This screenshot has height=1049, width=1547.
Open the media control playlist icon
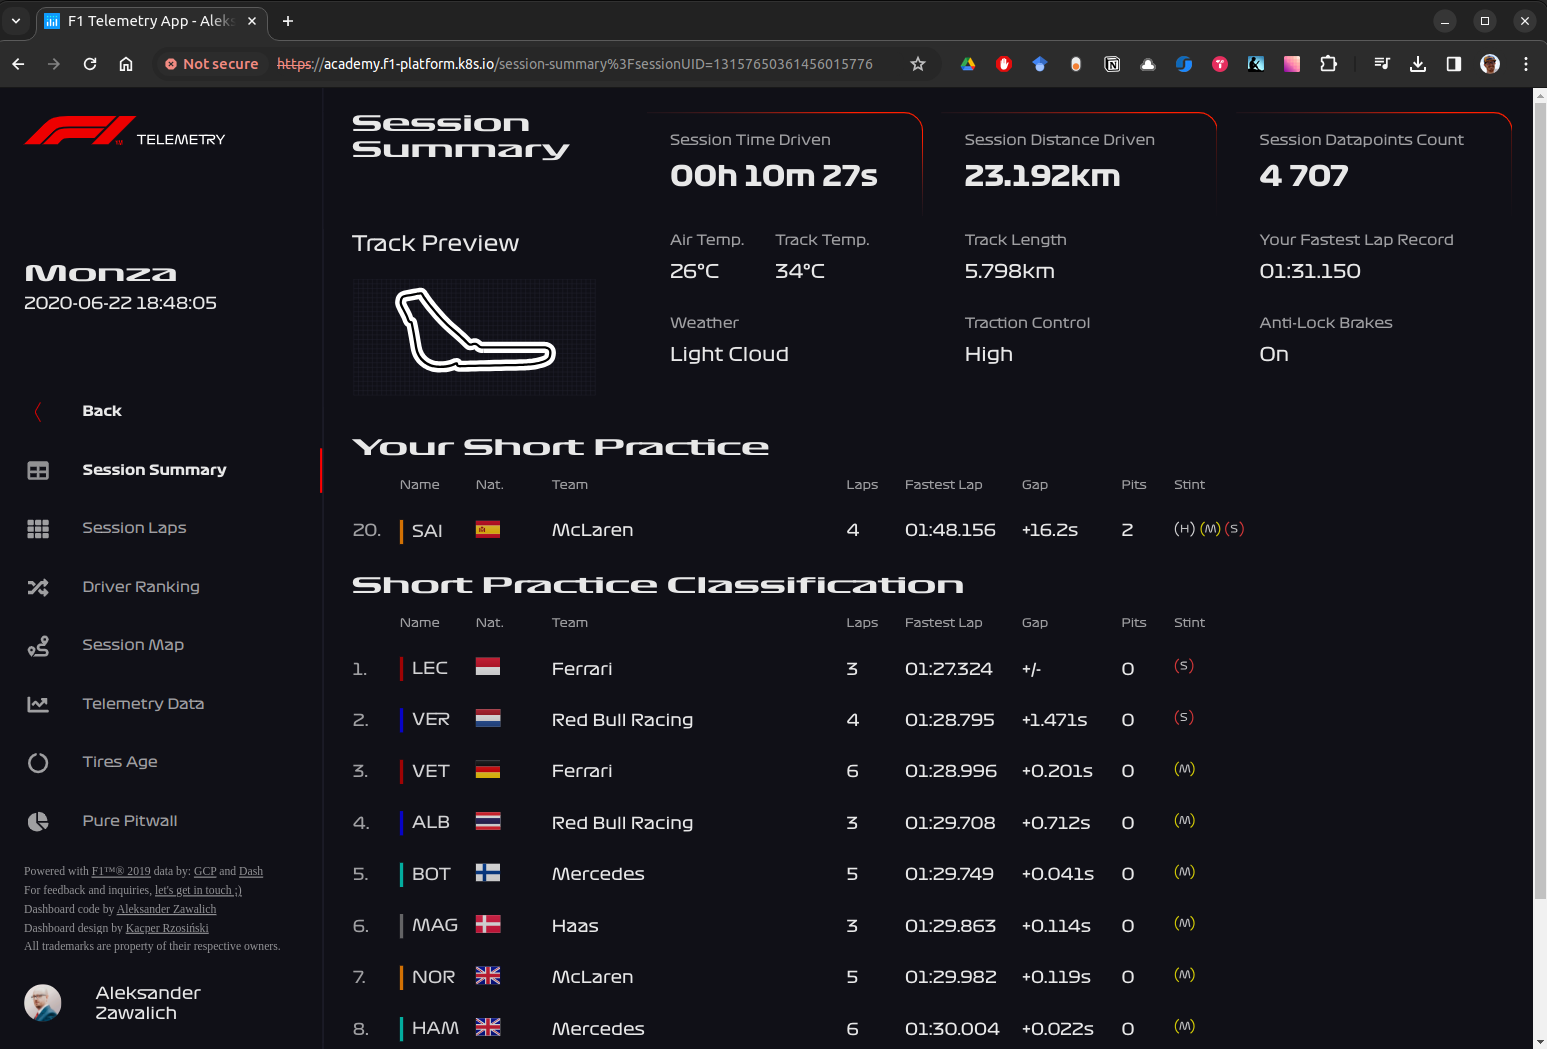click(x=1382, y=64)
